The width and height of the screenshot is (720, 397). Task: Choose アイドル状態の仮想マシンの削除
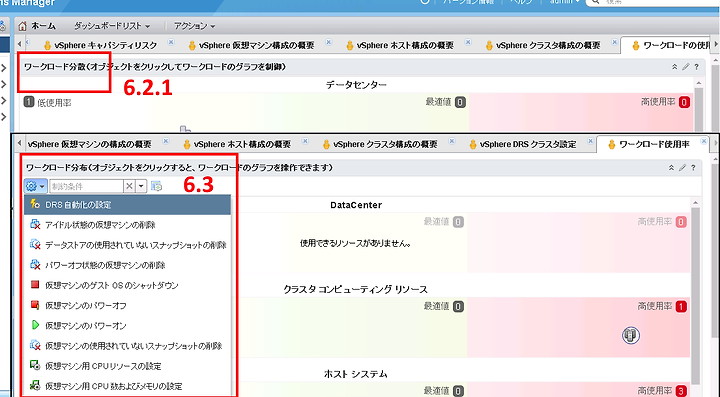(x=128, y=225)
